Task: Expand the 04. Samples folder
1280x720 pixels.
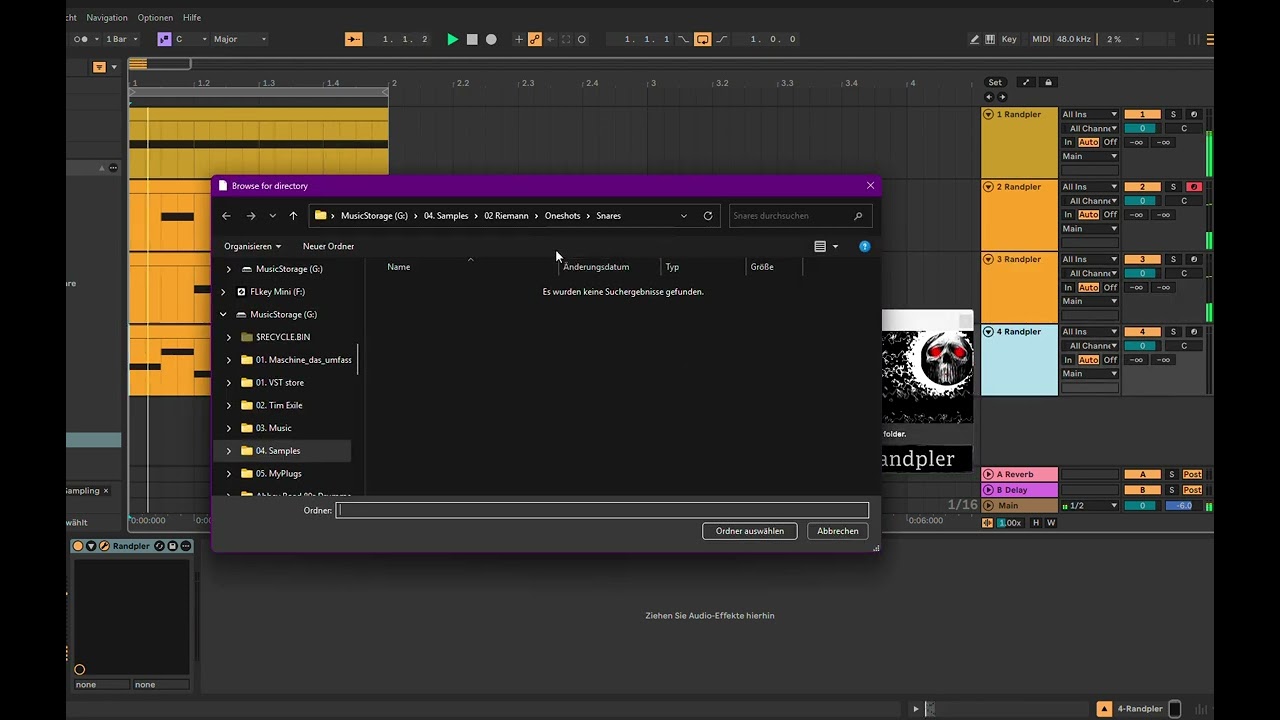Action: tap(229, 451)
